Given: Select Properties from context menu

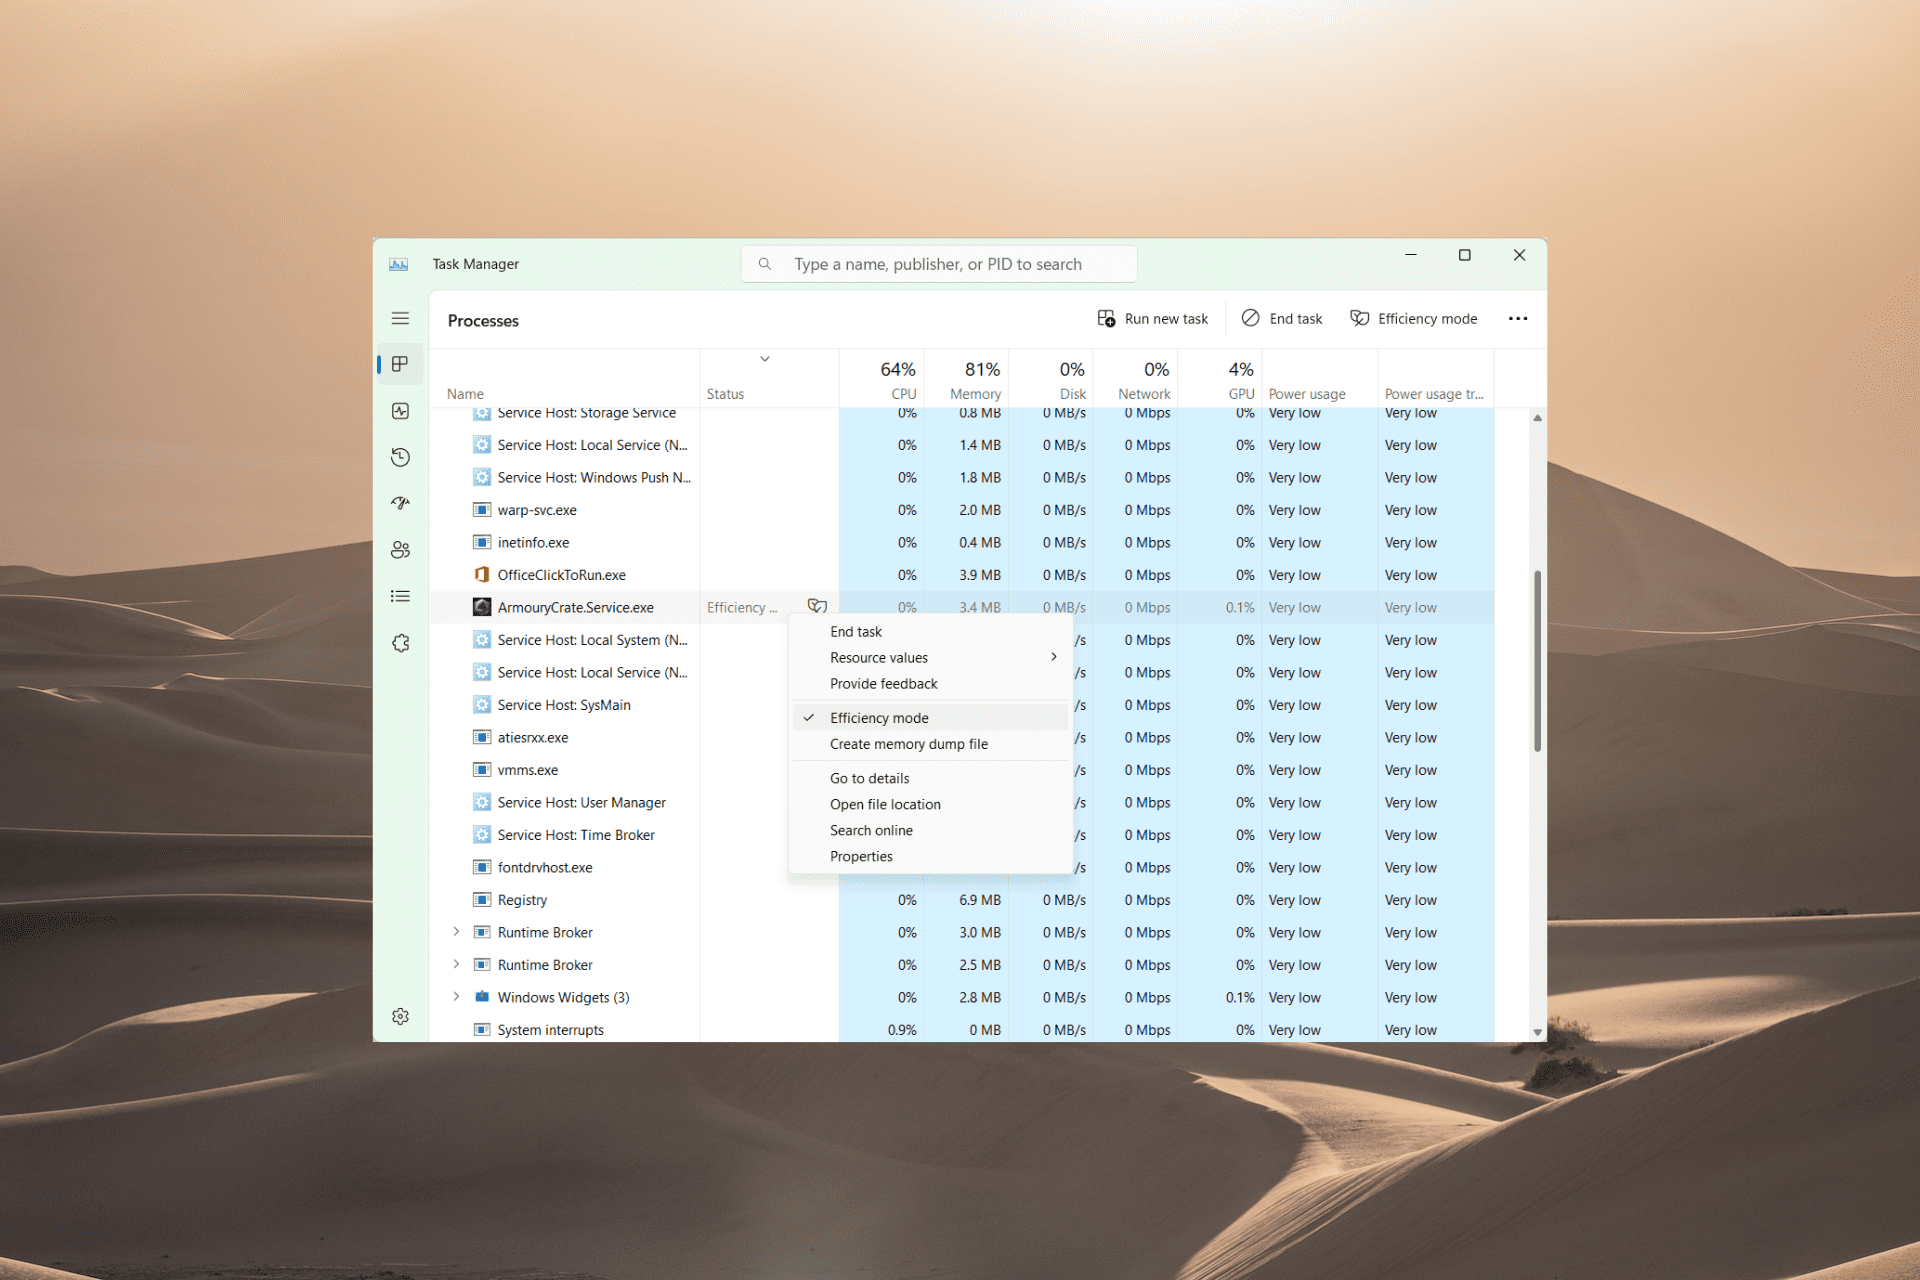Looking at the screenshot, I should point(859,856).
